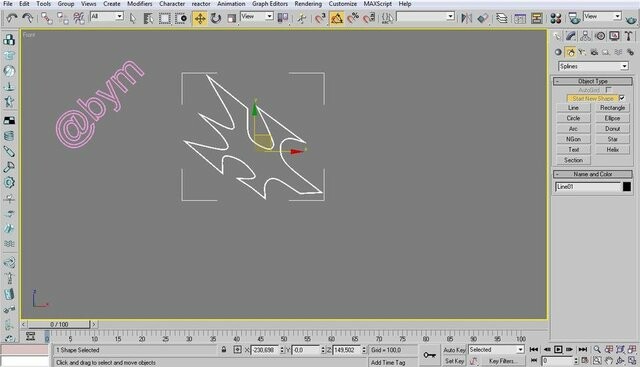
Task: Open the Rendering menu
Action: click(x=308, y=4)
